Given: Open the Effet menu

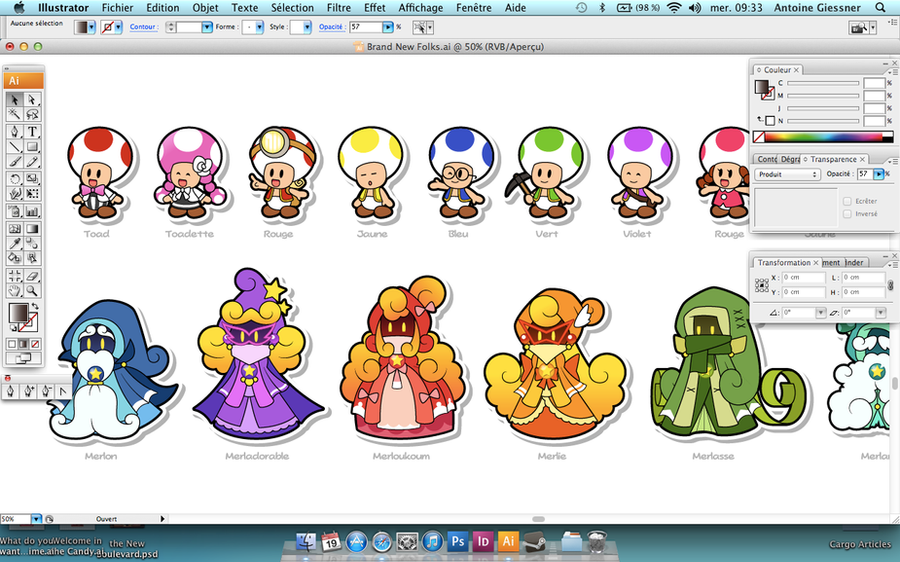Looking at the screenshot, I should click(375, 7).
